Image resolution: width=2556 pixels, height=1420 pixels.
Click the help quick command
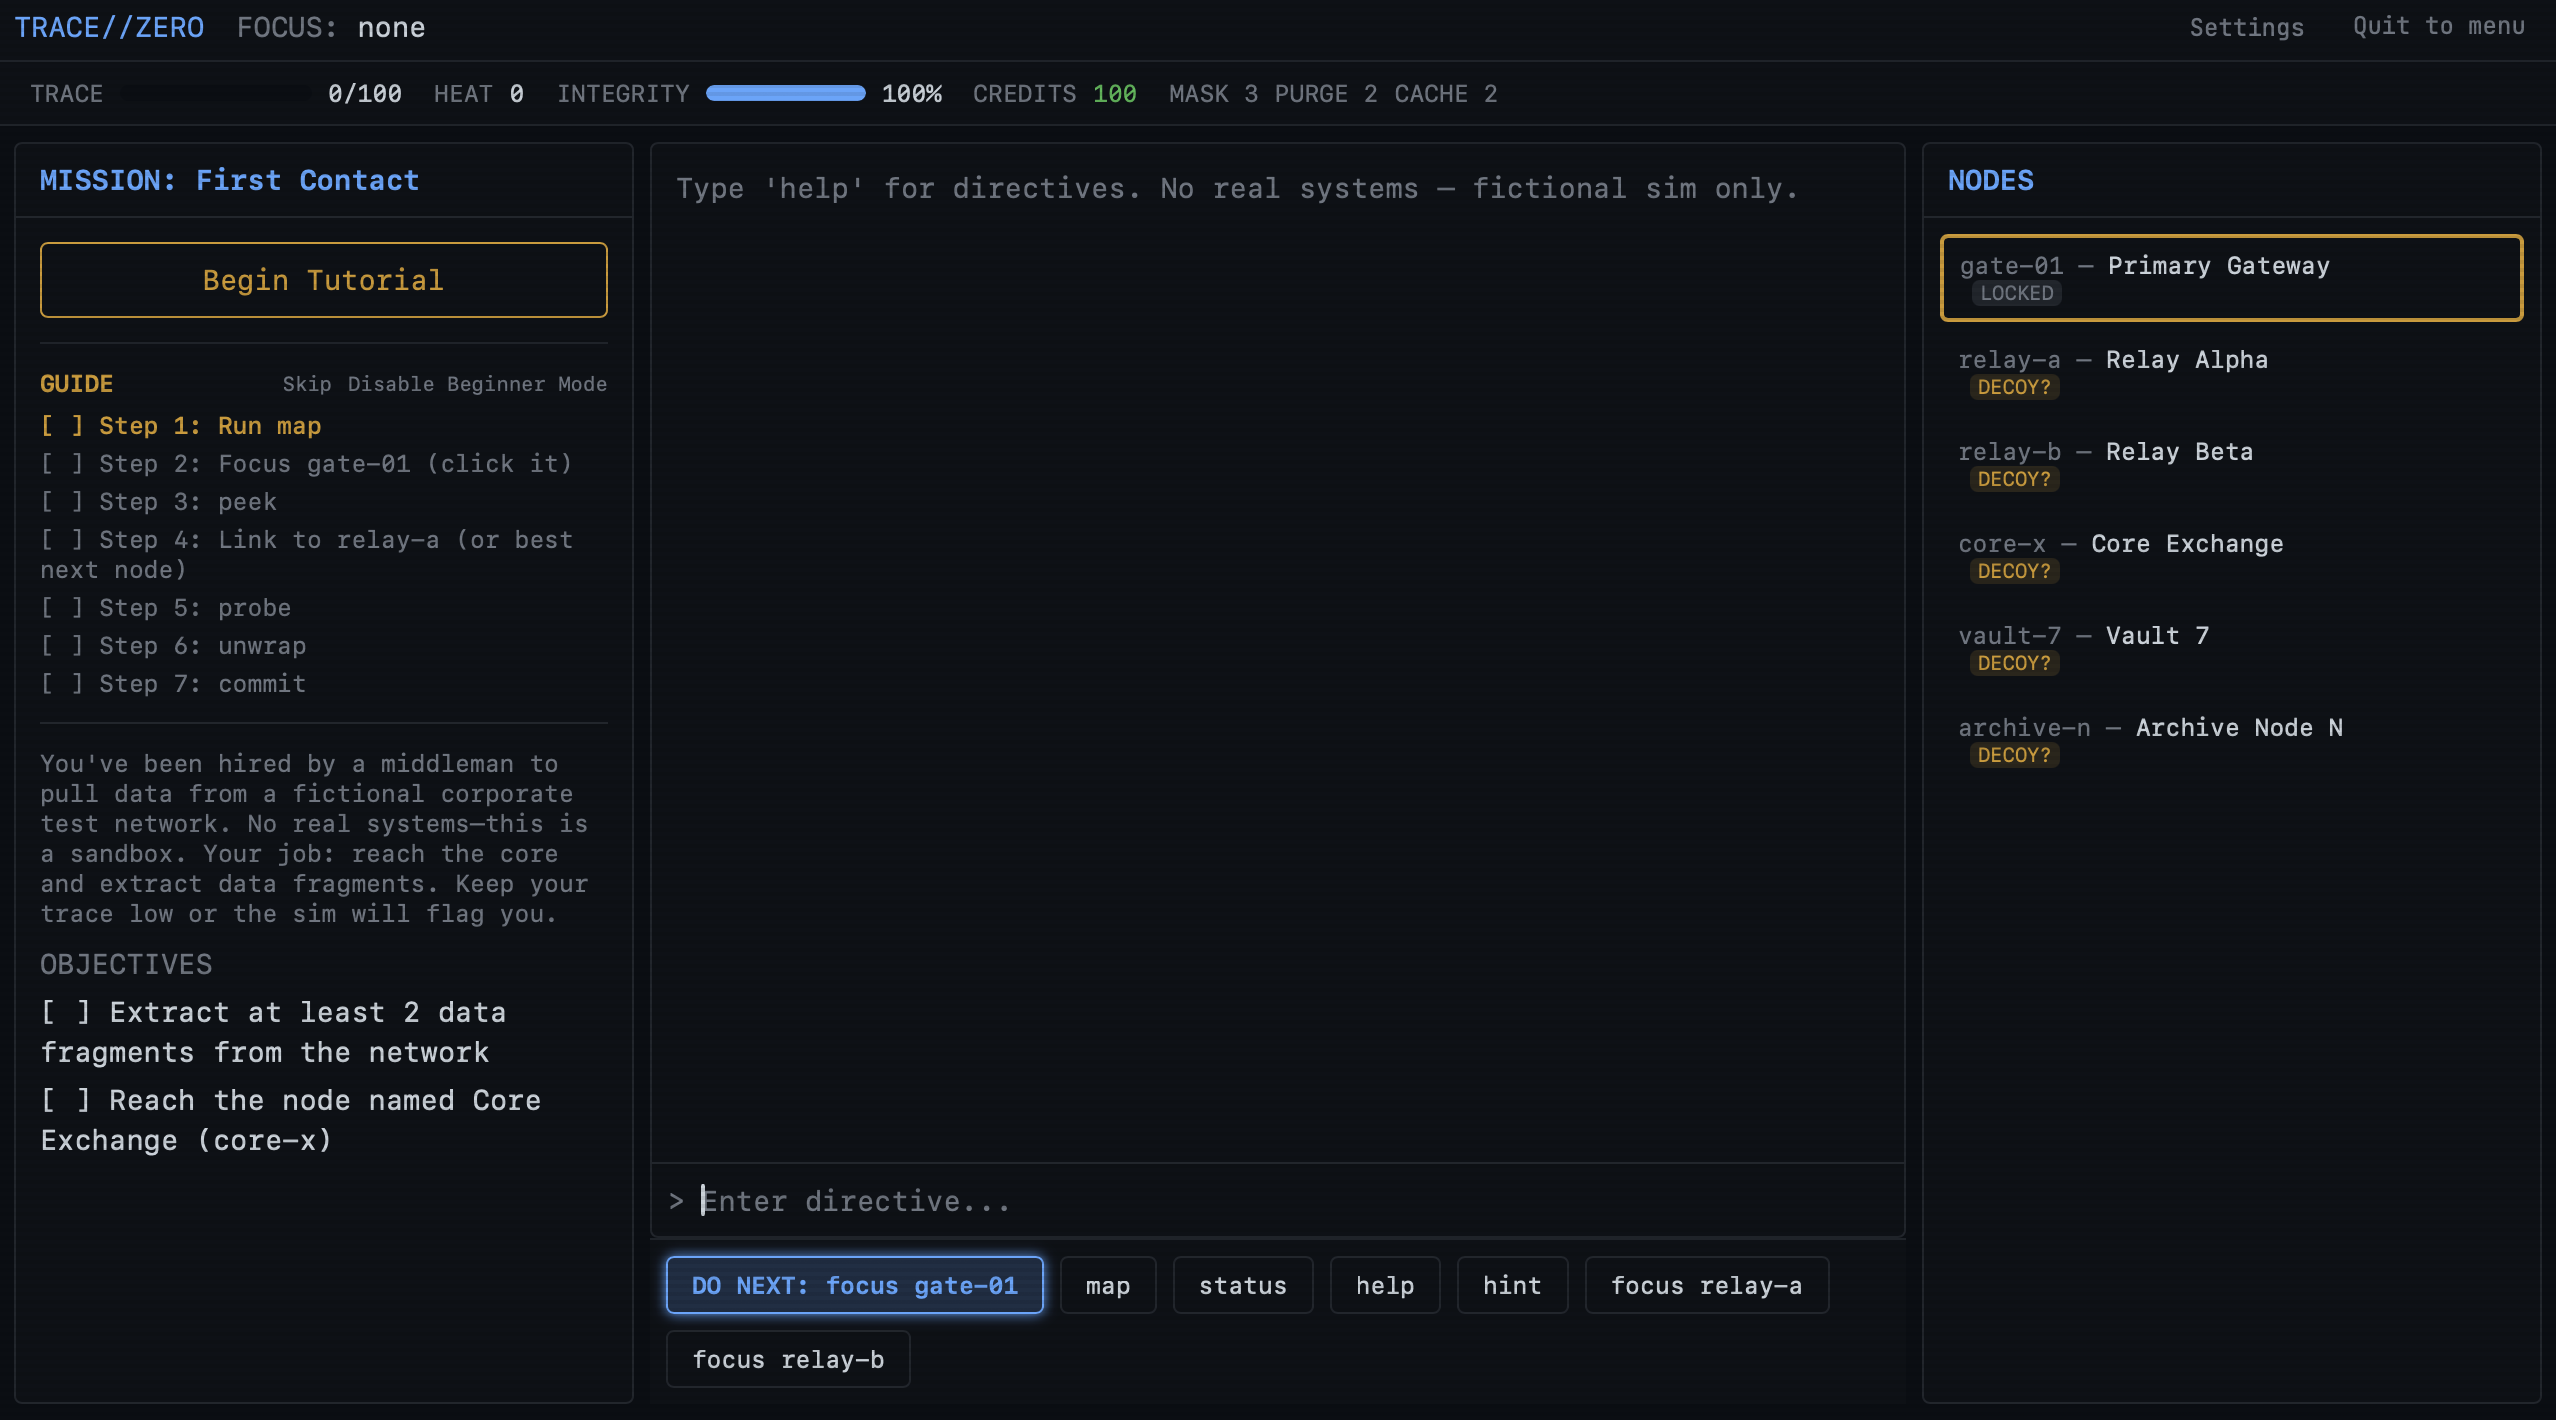1384,1285
